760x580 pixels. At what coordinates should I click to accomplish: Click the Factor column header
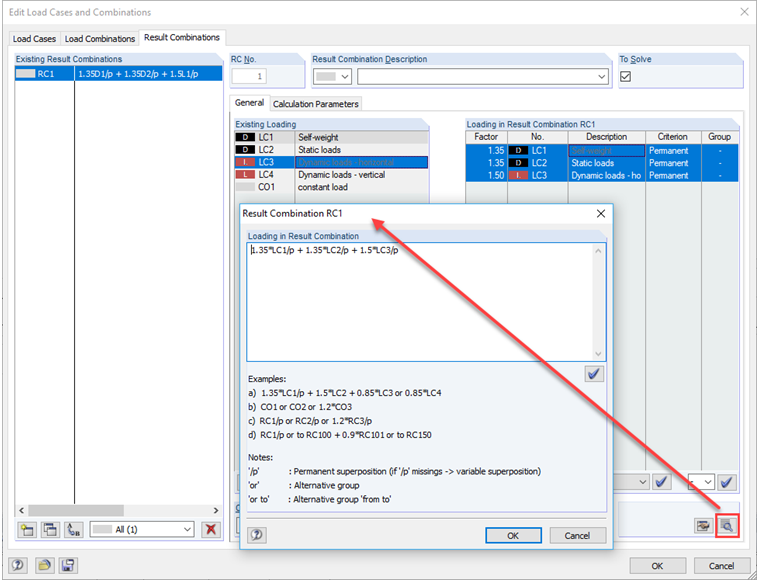click(486, 137)
